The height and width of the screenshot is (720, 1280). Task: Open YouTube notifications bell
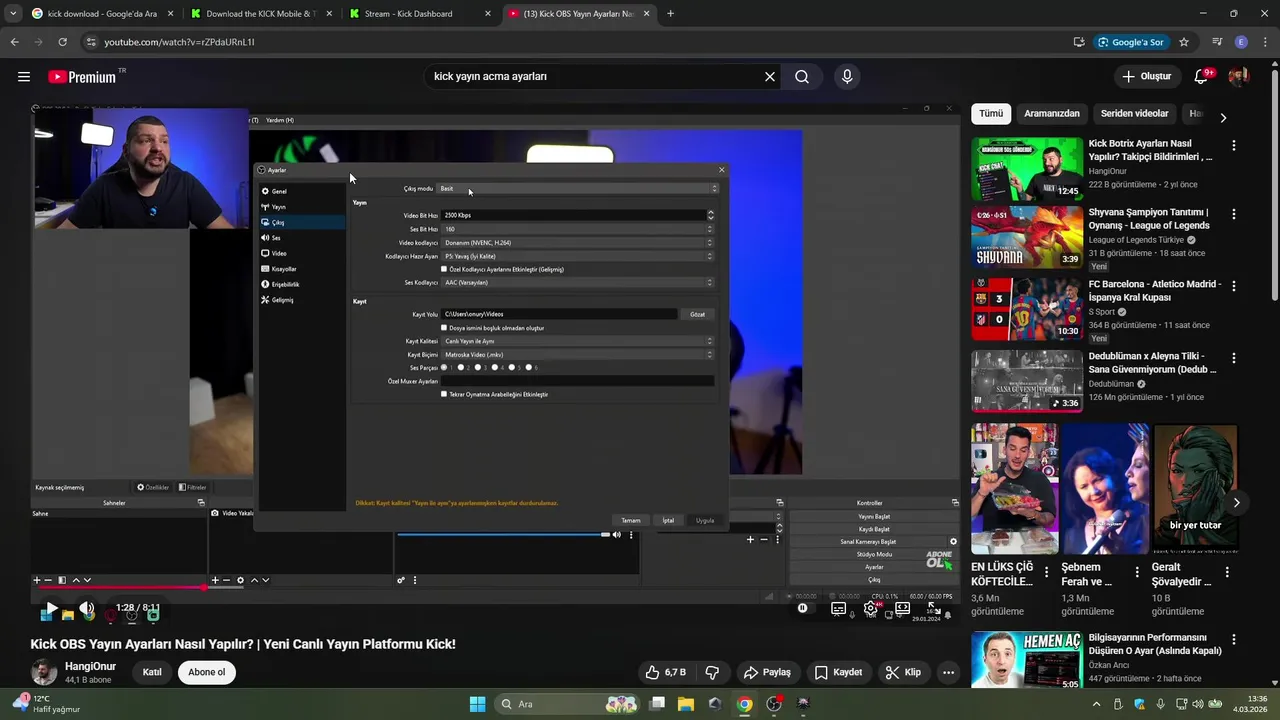point(1202,77)
